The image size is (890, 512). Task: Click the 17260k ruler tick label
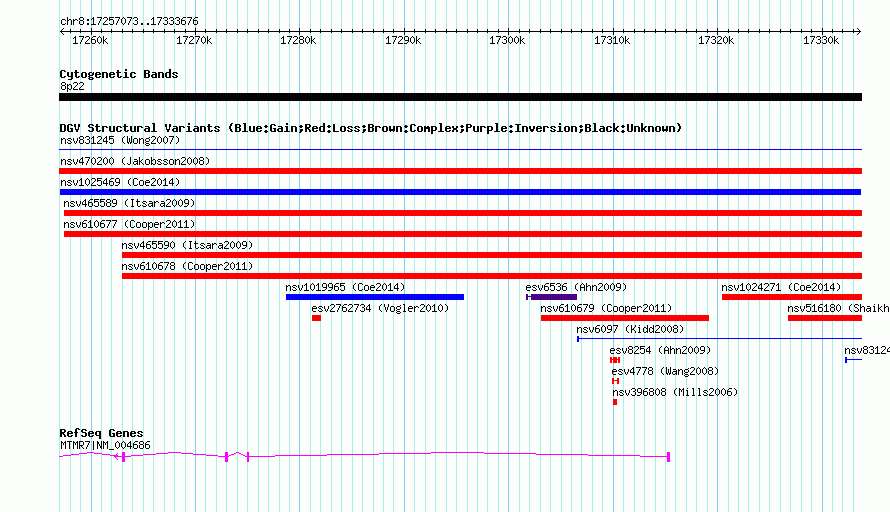click(90, 40)
